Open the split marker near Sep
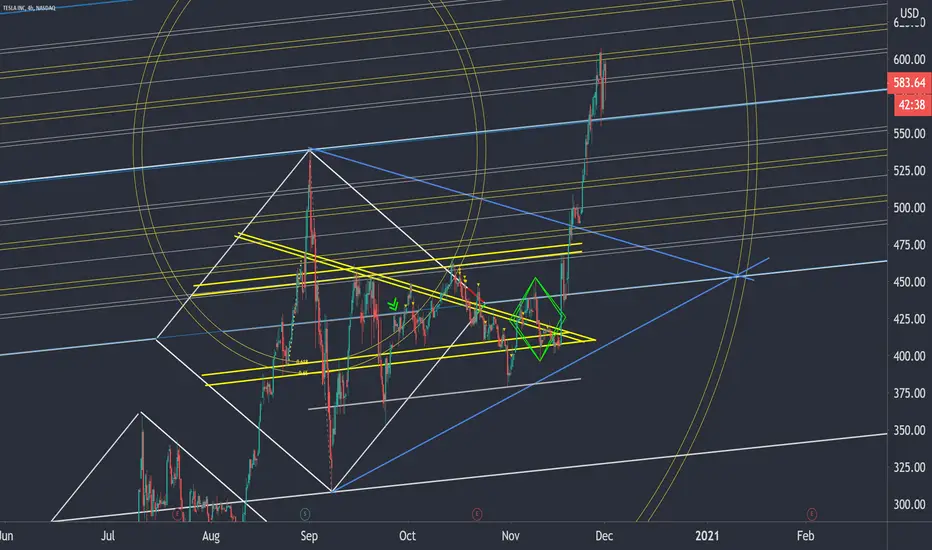The height and width of the screenshot is (550, 932). click(x=305, y=514)
